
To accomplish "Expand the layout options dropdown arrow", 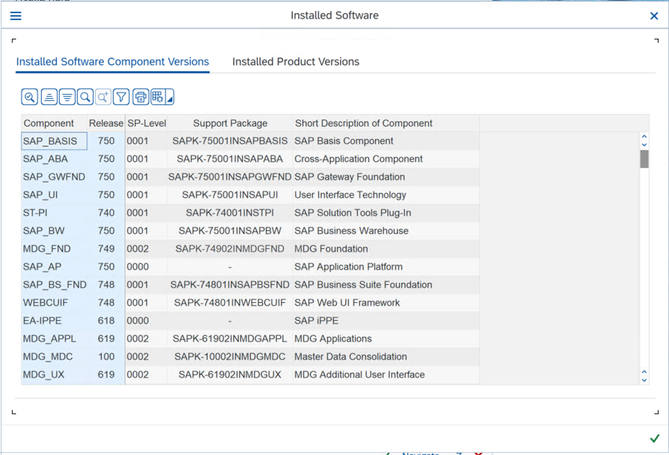I will [x=169, y=97].
